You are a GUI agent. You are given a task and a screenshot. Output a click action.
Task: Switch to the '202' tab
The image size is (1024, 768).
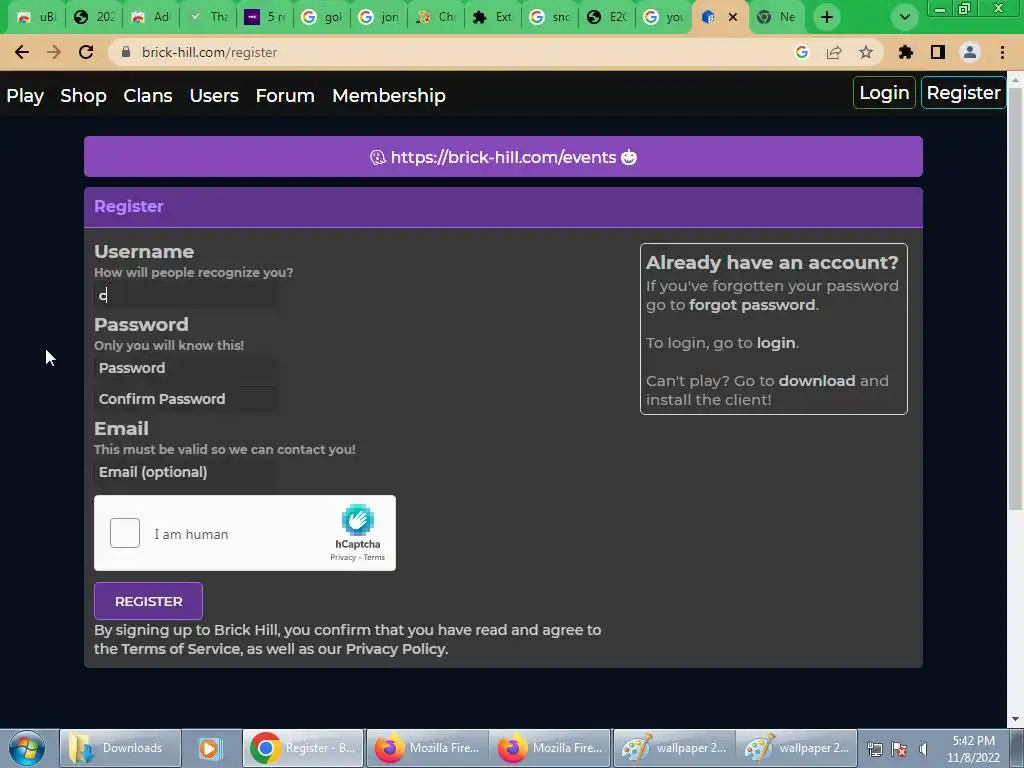94,17
